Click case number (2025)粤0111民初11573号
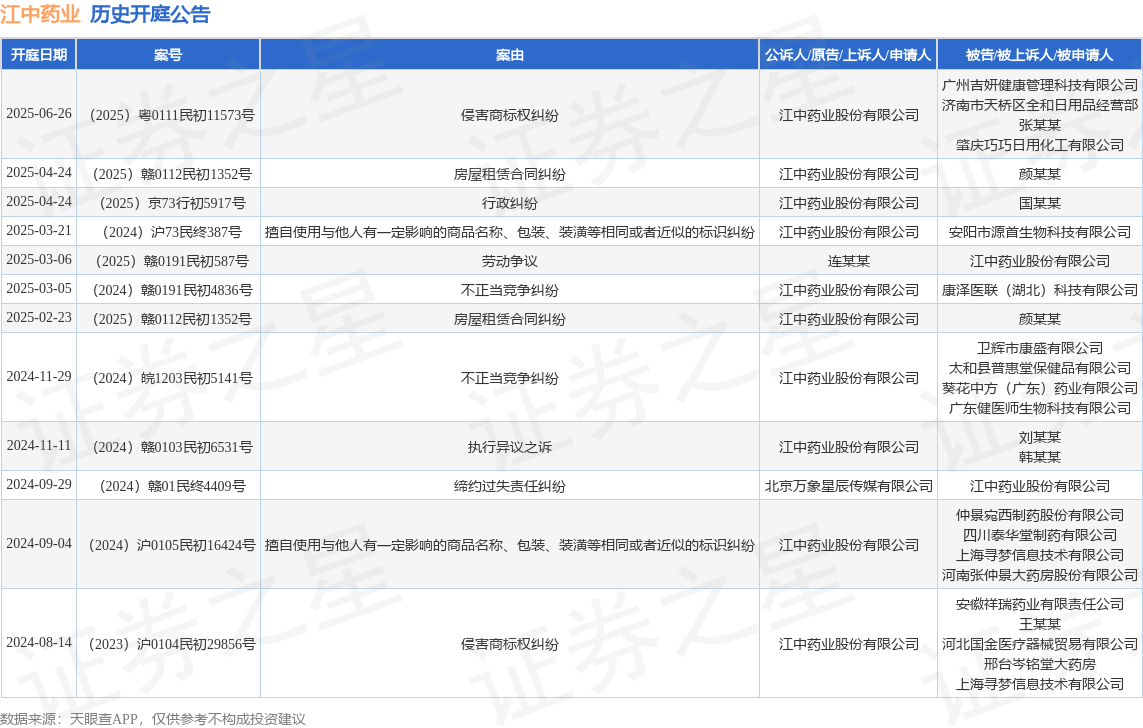Image resolution: width=1143 pixels, height=728 pixels. pyautogui.click(x=168, y=115)
